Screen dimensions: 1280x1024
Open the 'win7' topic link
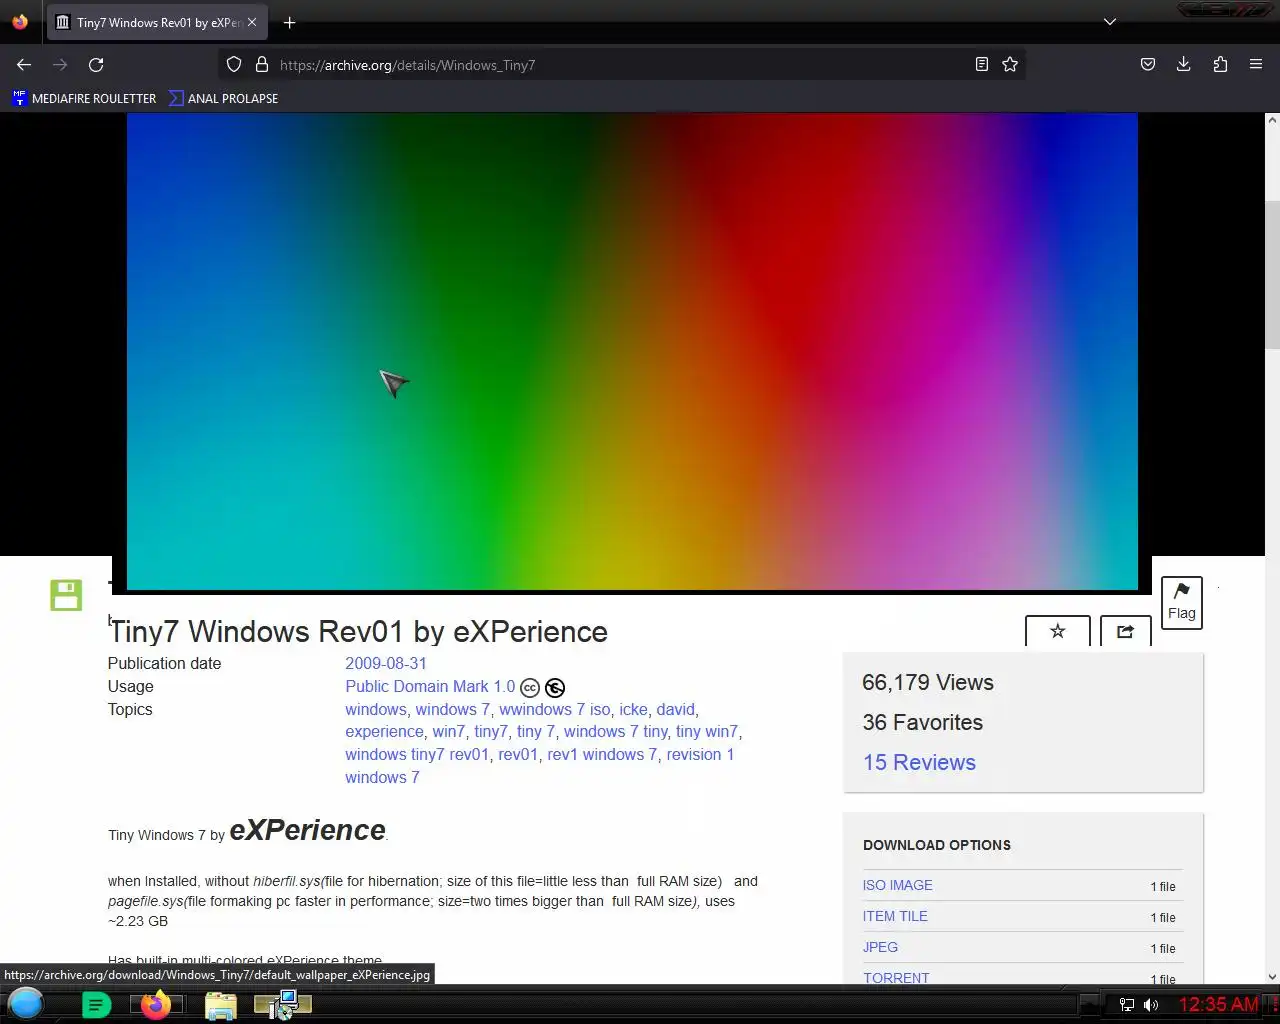pos(448,731)
